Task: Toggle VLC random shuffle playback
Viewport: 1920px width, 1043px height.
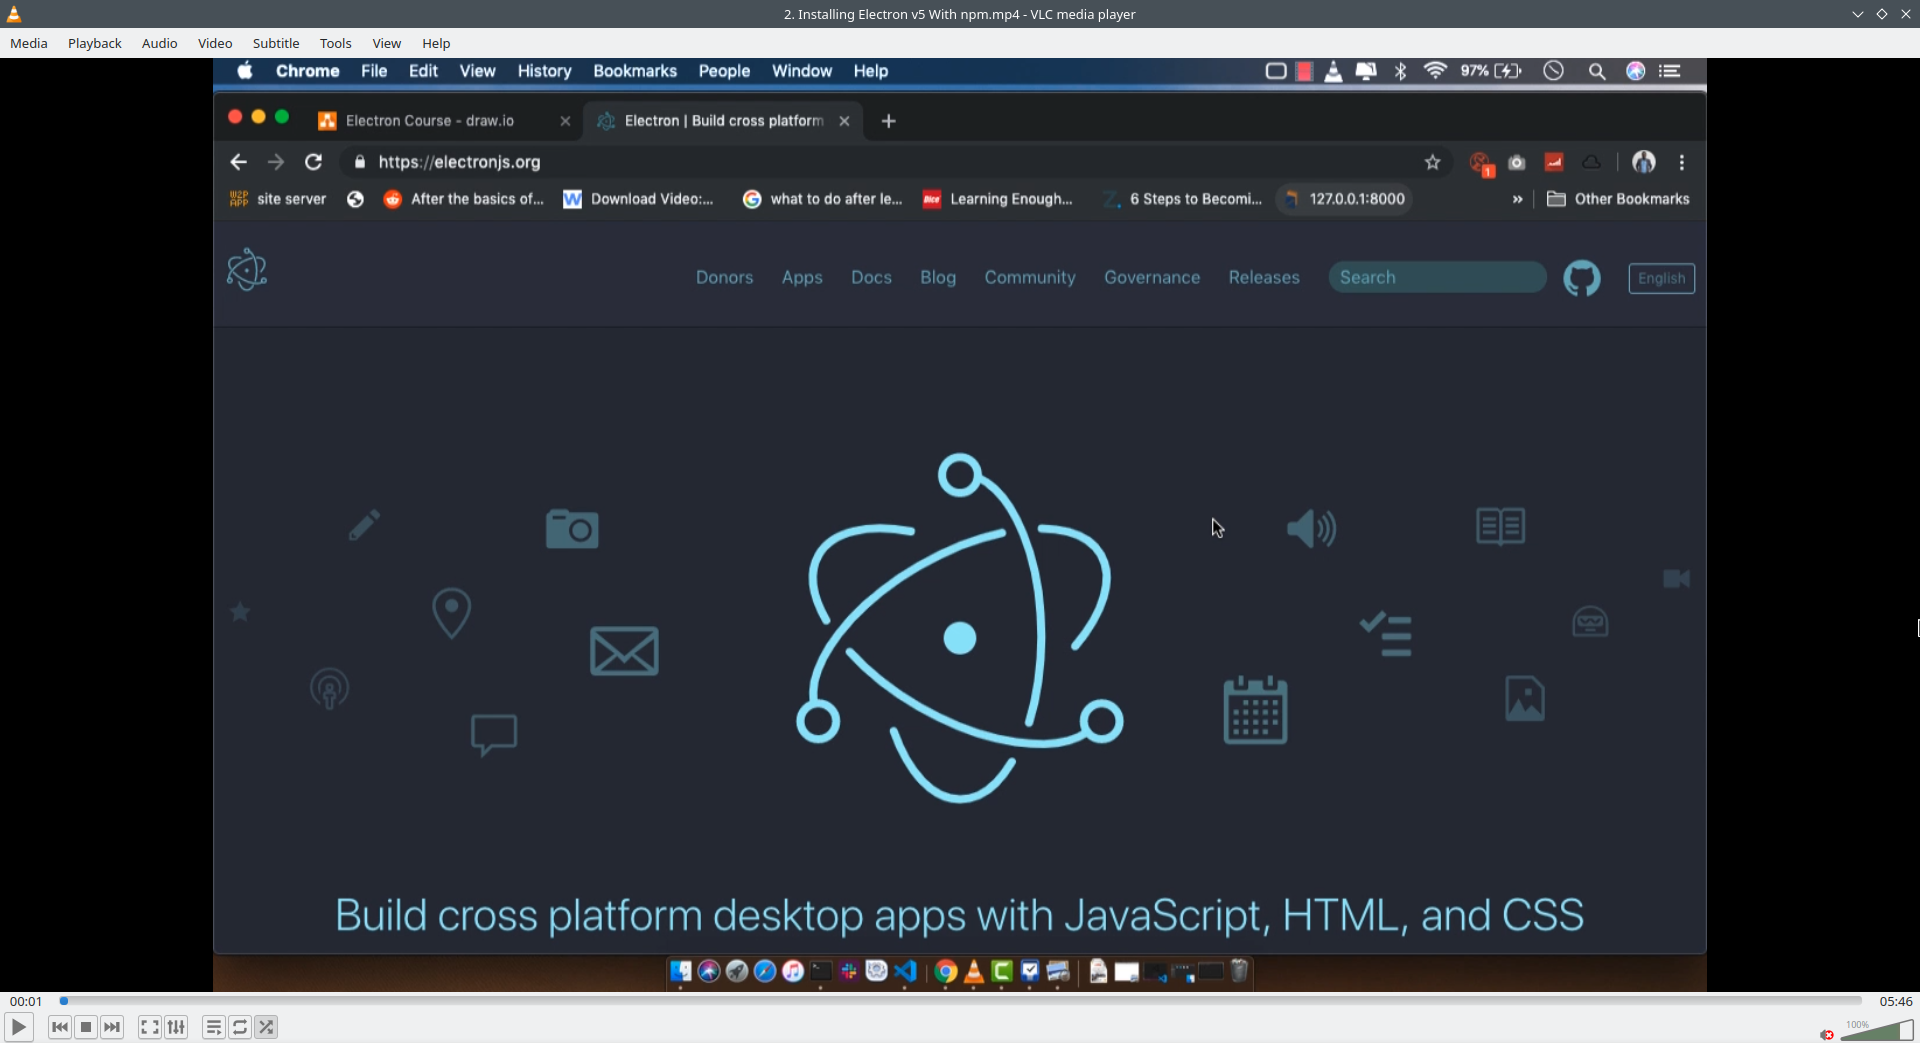Action: pyautogui.click(x=266, y=1027)
